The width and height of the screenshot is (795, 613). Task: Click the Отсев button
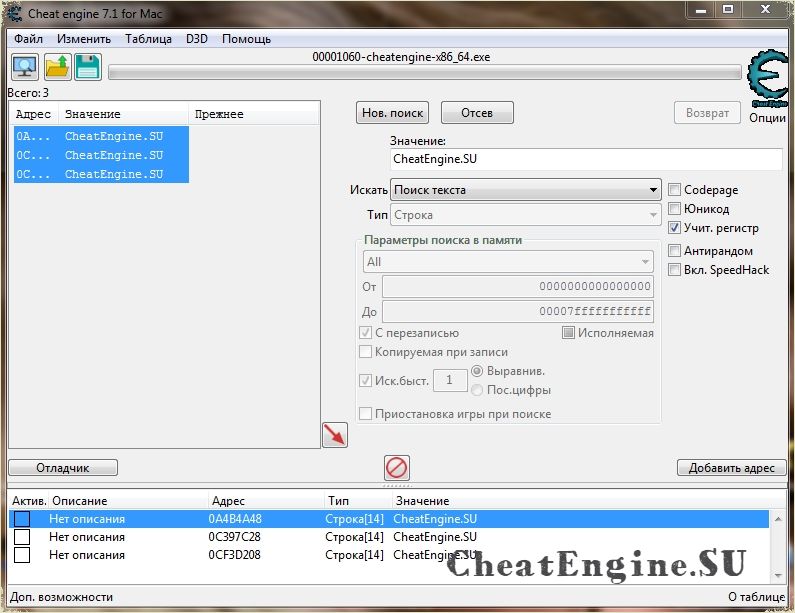(477, 113)
